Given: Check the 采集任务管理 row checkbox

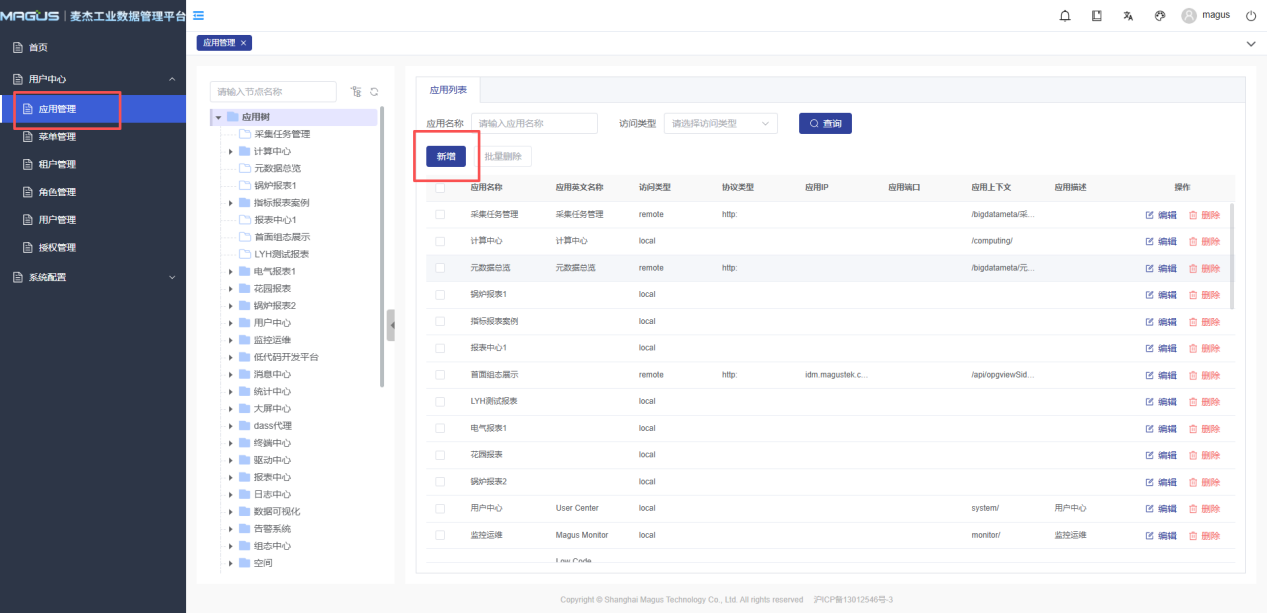Looking at the screenshot, I should pos(440,214).
